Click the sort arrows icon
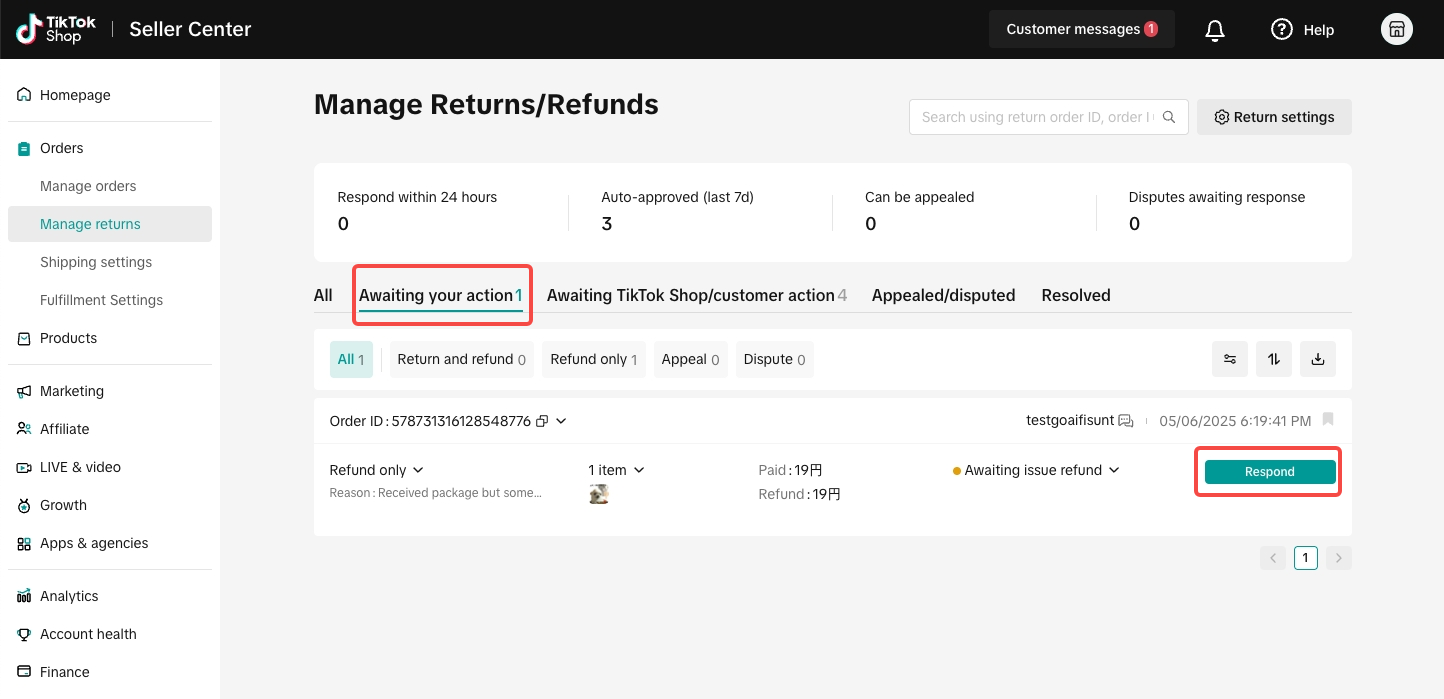The height and width of the screenshot is (699, 1444). (1274, 359)
